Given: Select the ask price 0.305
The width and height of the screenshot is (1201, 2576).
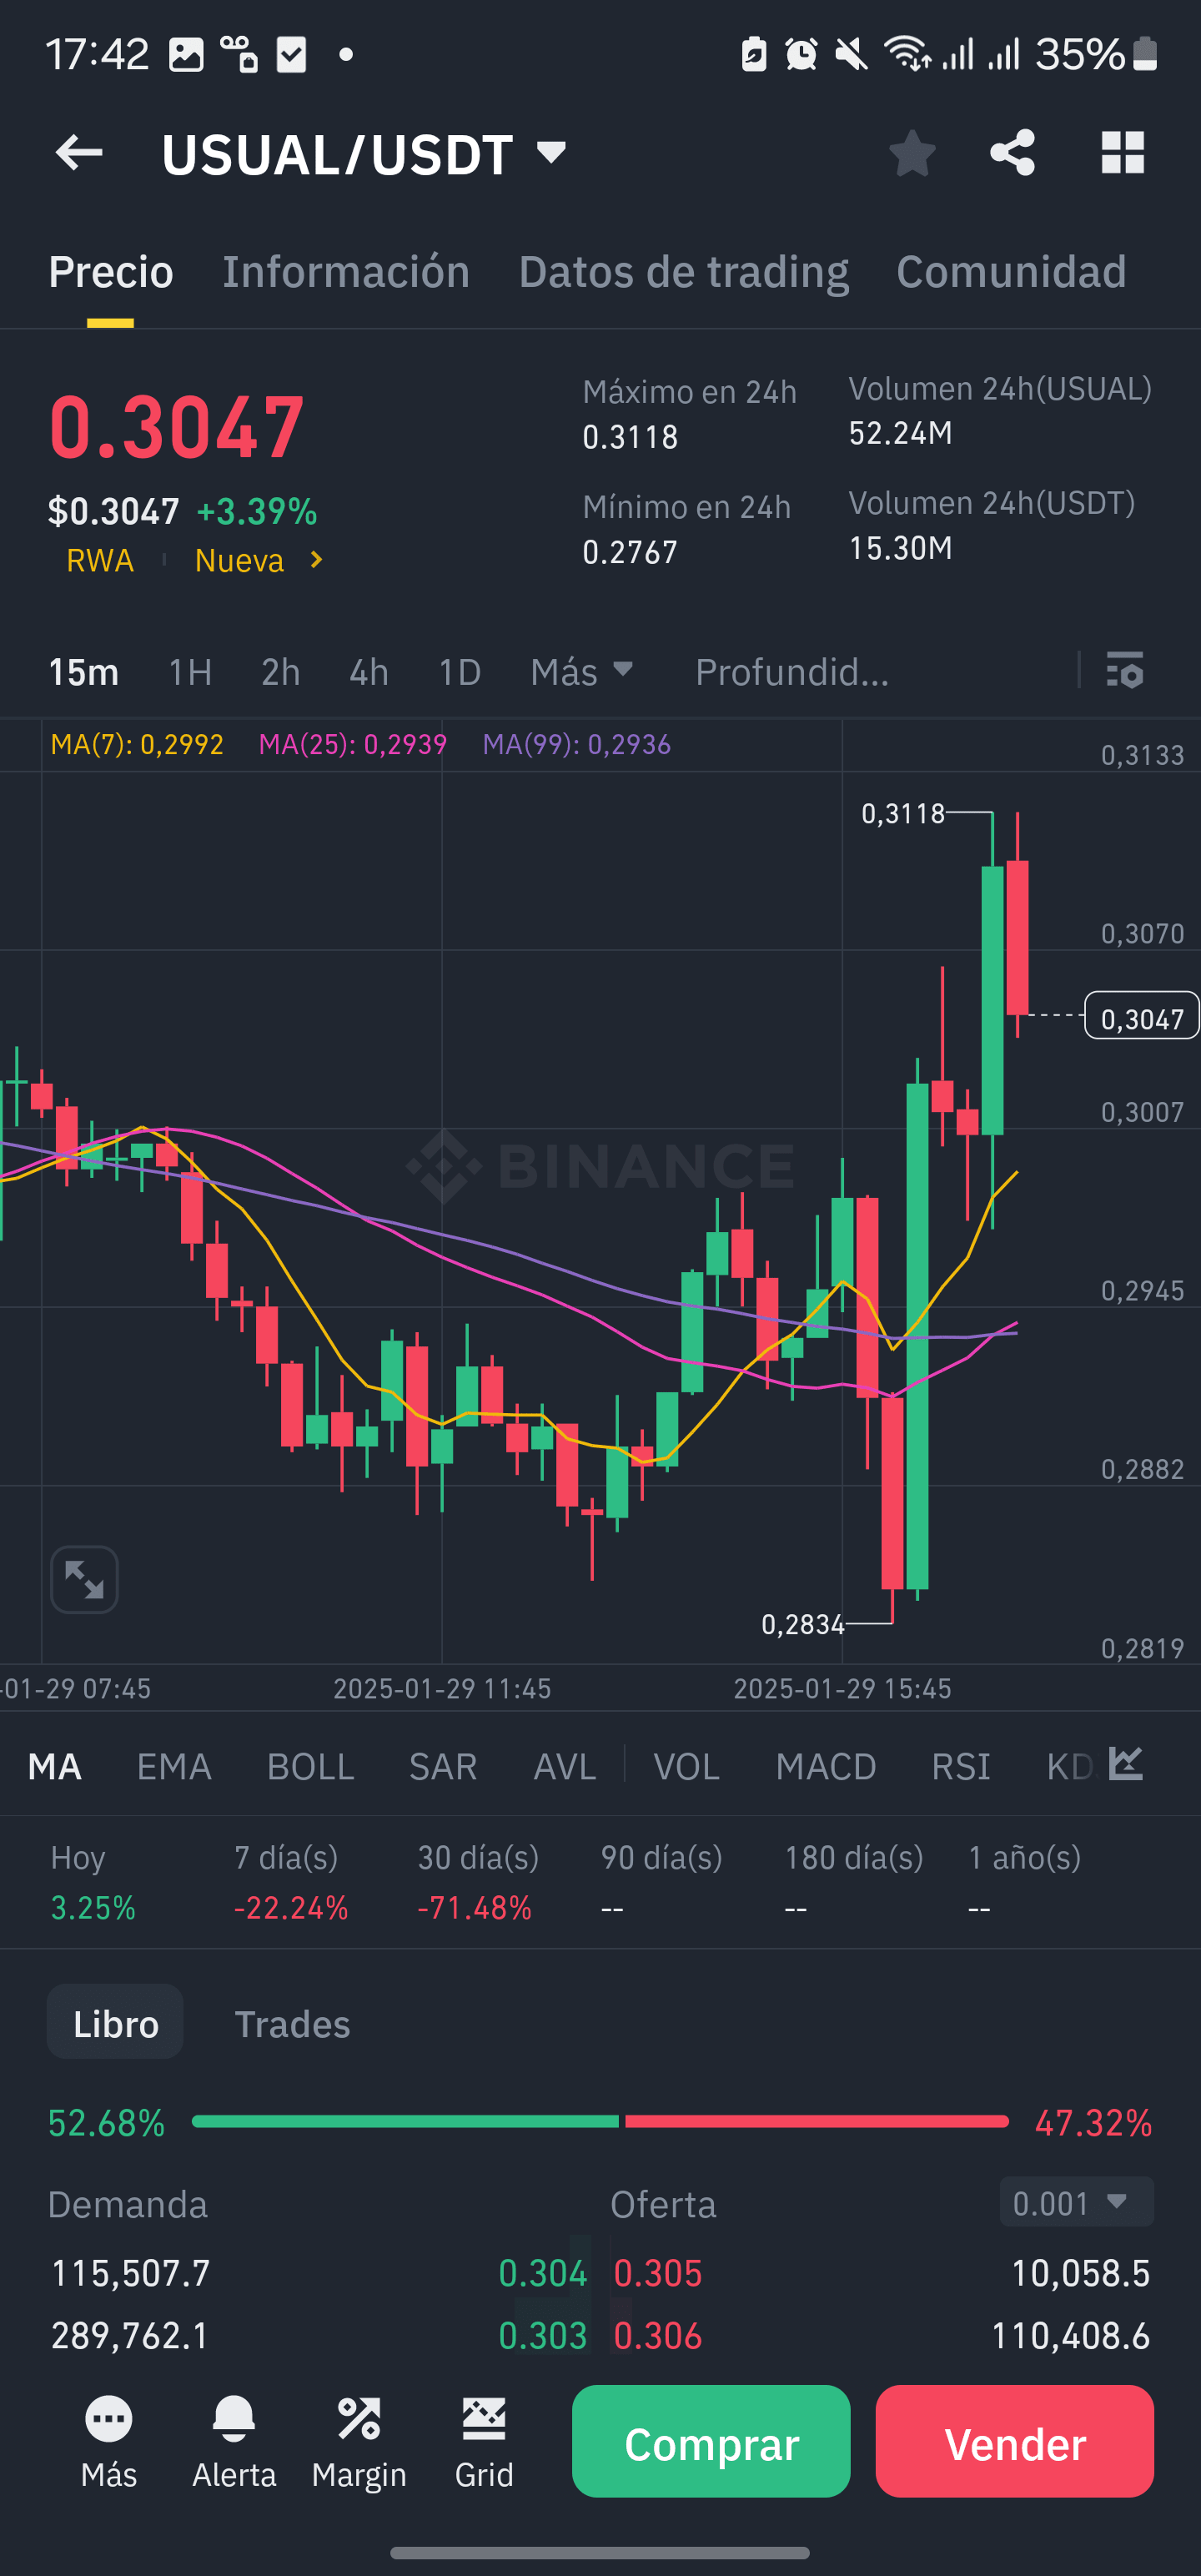Looking at the screenshot, I should click(x=658, y=2273).
